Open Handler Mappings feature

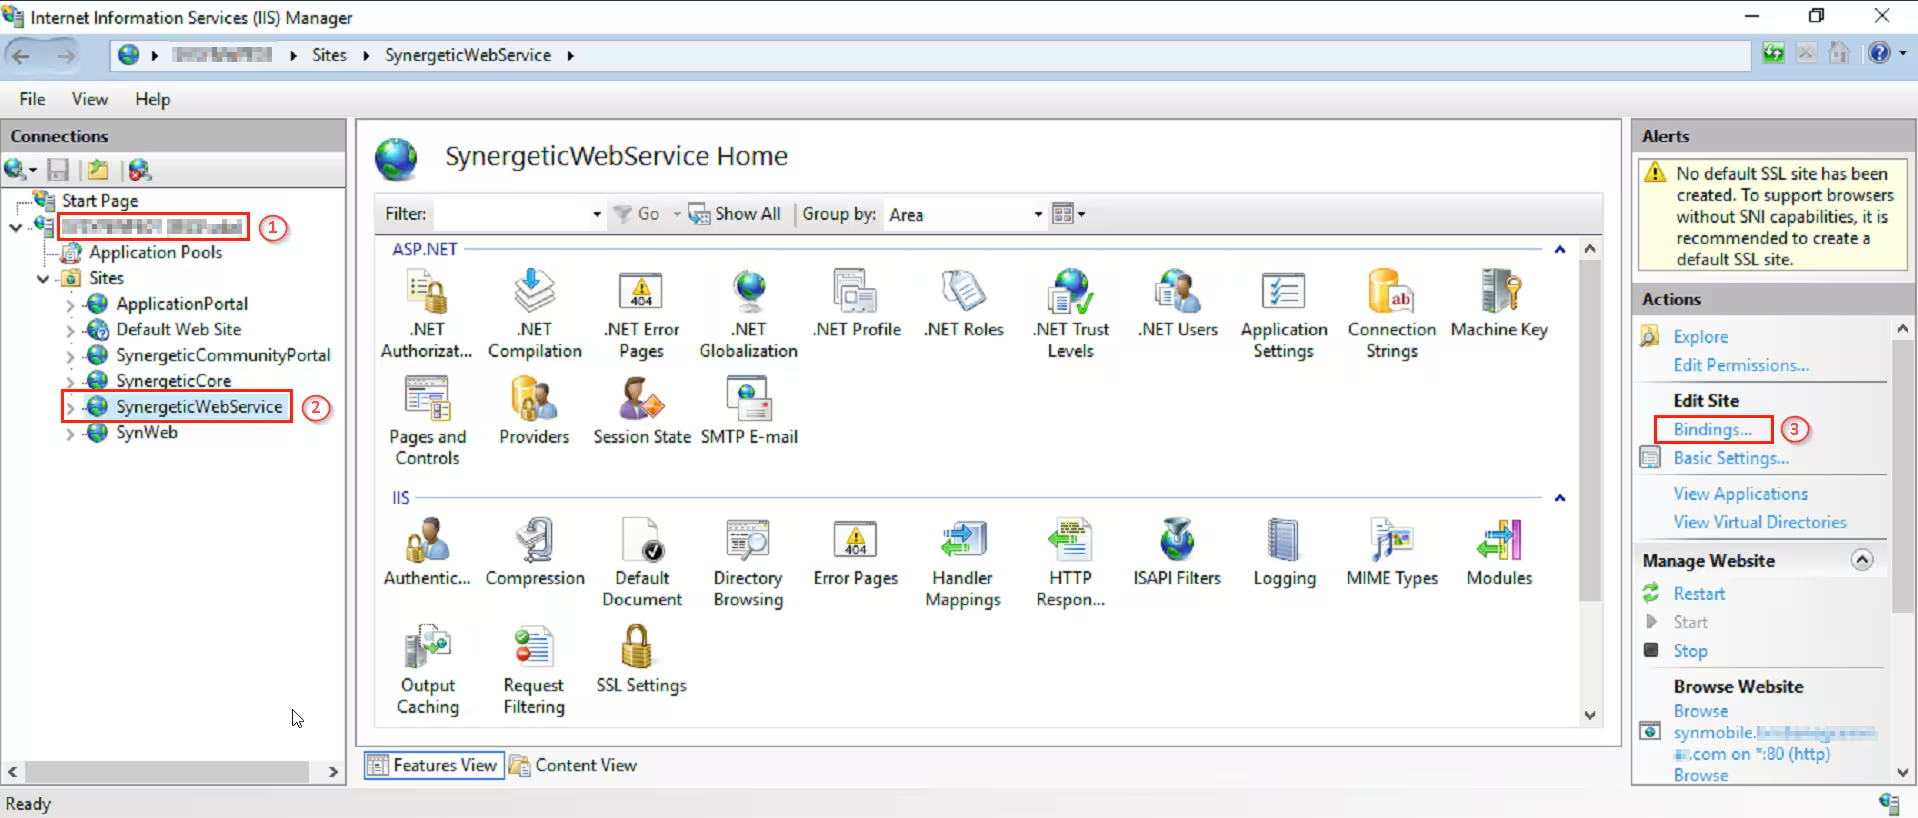click(x=963, y=562)
